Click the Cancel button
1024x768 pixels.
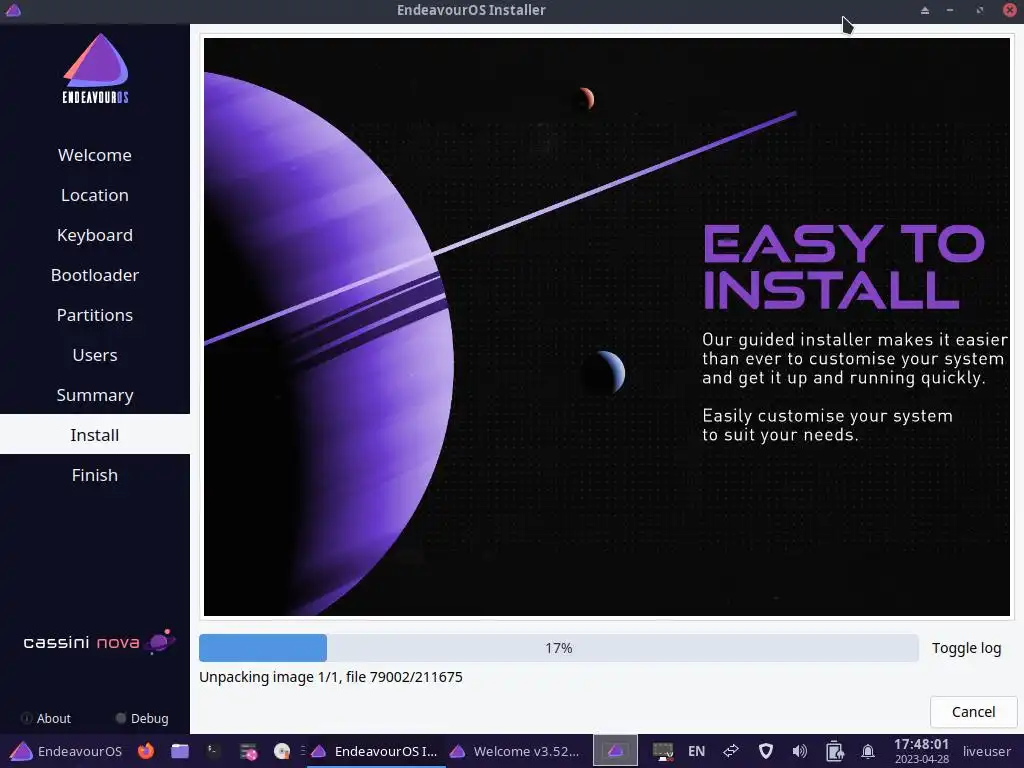[x=973, y=712]
